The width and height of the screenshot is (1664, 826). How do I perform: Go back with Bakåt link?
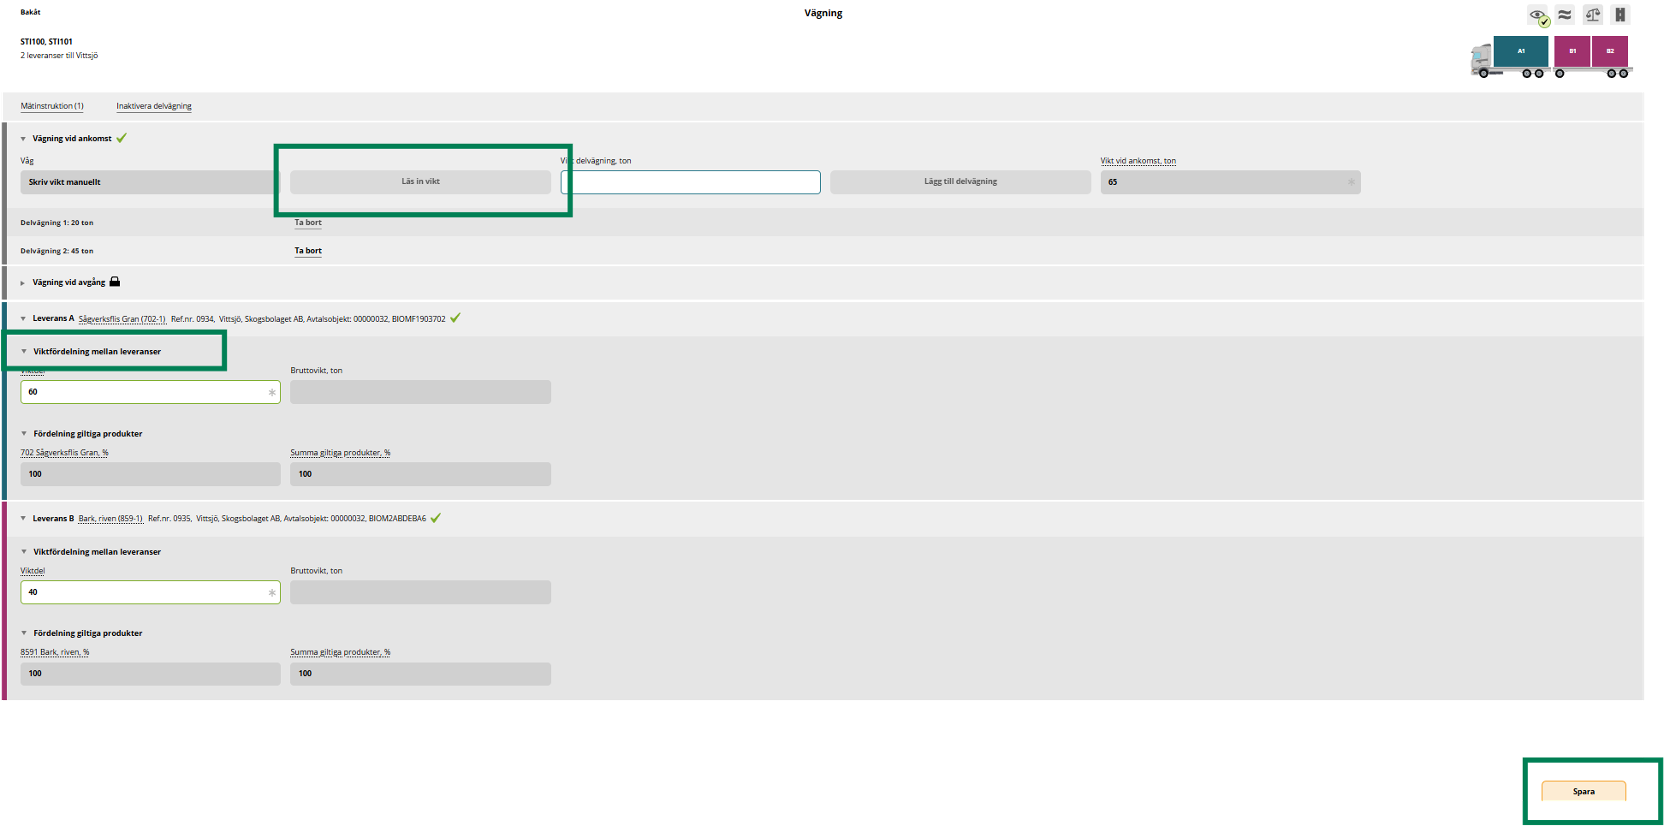[31, 12]
